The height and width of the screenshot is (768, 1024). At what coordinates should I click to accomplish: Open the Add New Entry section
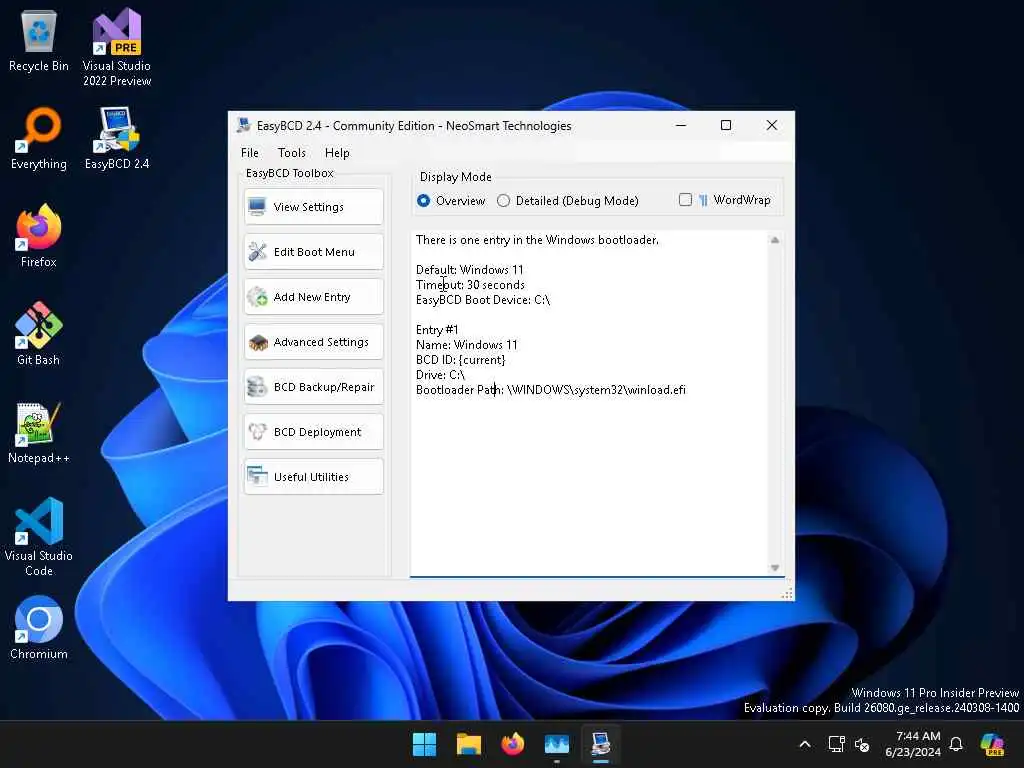314,297
